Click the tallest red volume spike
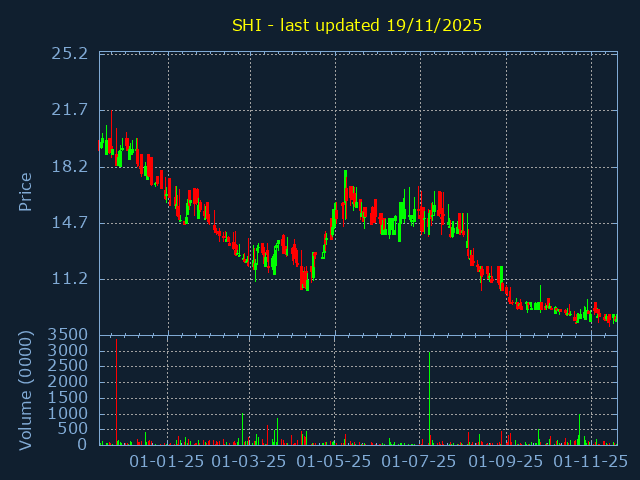This screenshot has width=640, height=480. (117, 392)
